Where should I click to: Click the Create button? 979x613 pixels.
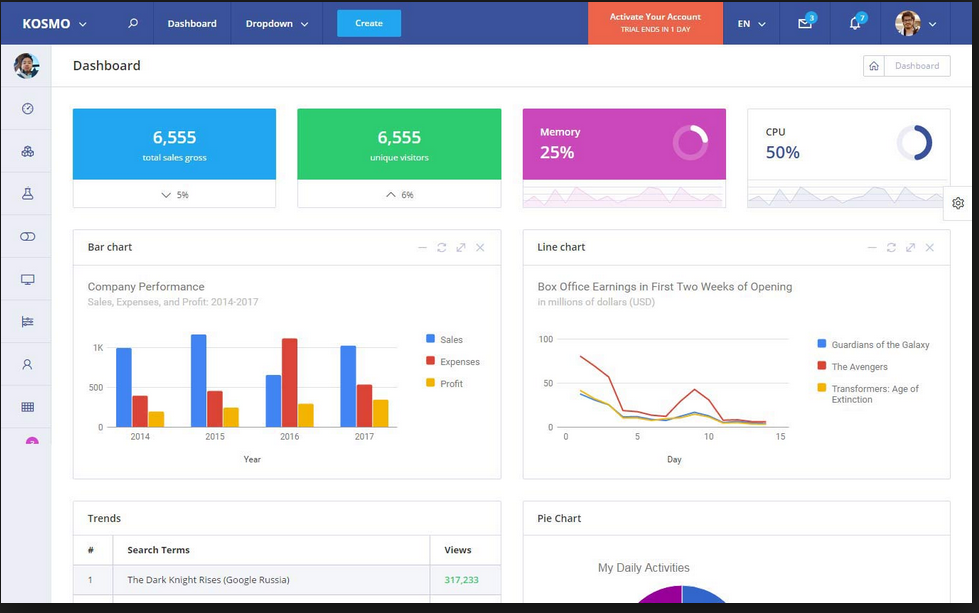click(369, 23)
